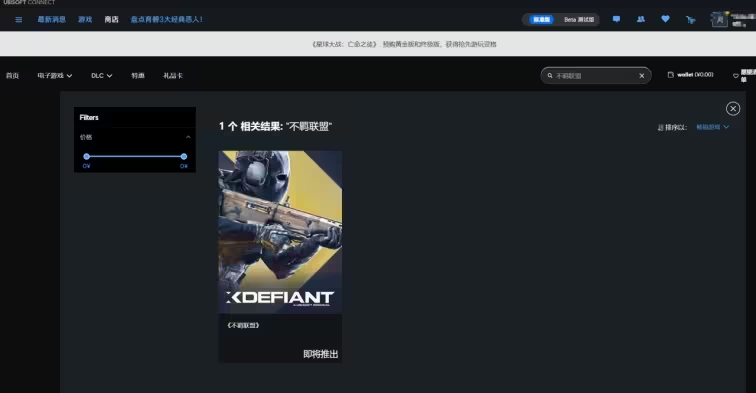
Task: Go to the 商店 tab
Action: 111,20
